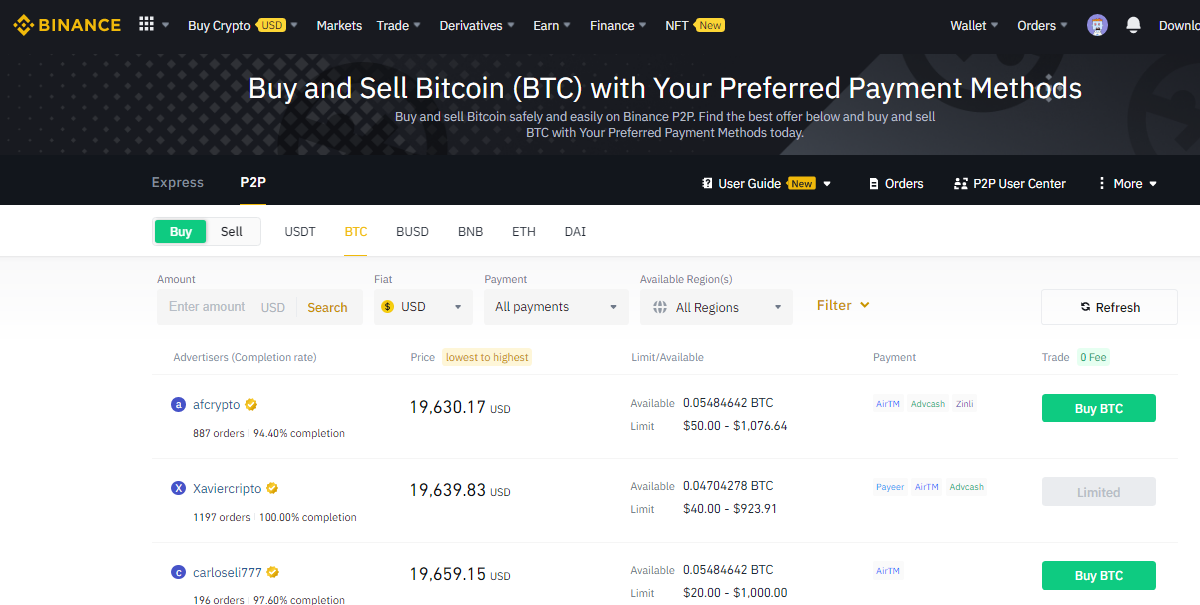This screenshot has height=605, width=1200.
Task: Click the Limited button for Xaviercripto
Action: tap(1099, 492)
